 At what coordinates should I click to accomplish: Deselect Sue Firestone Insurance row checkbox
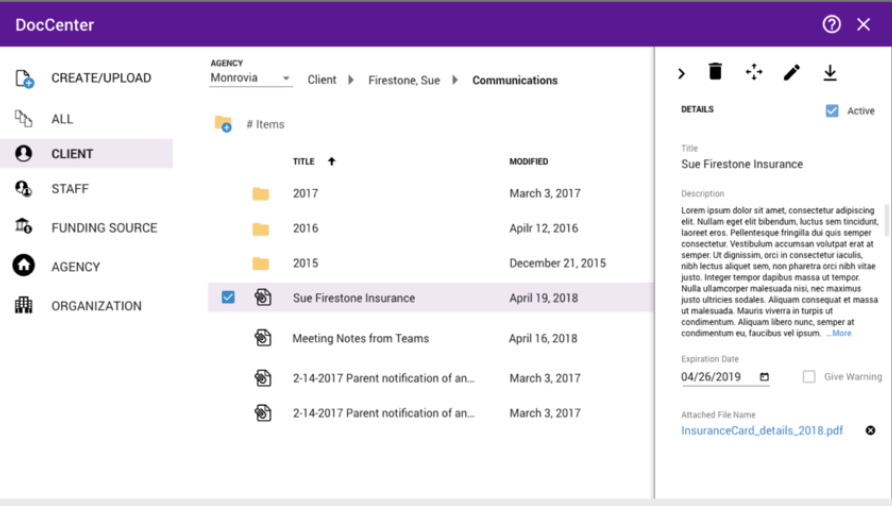click(x=228, y=297)
